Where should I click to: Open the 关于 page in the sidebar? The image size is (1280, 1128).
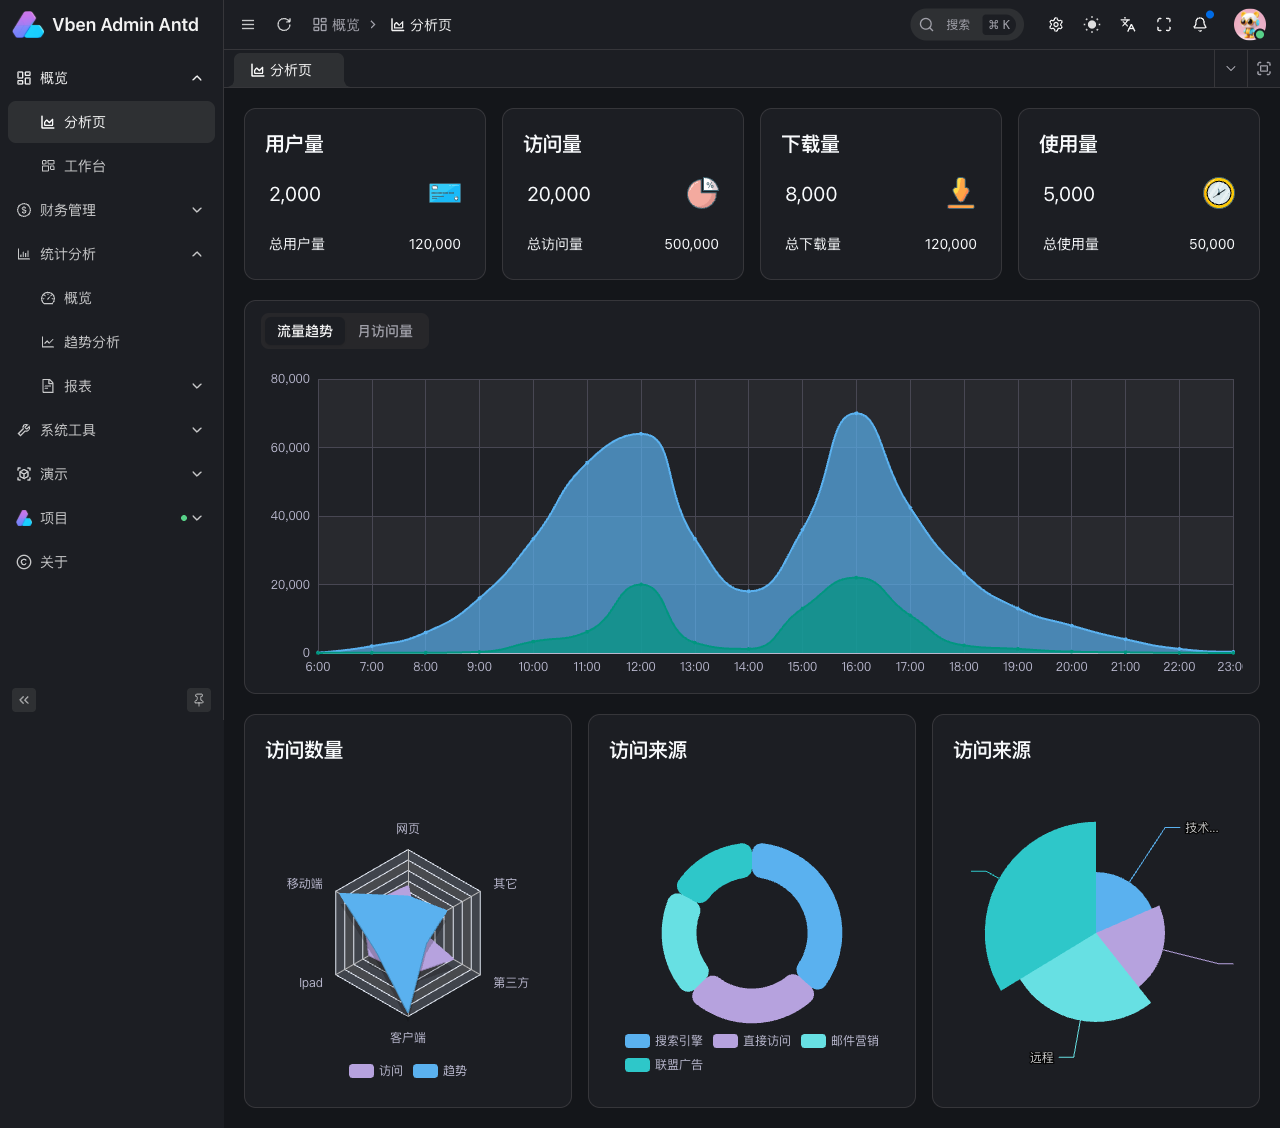(54, 562)
